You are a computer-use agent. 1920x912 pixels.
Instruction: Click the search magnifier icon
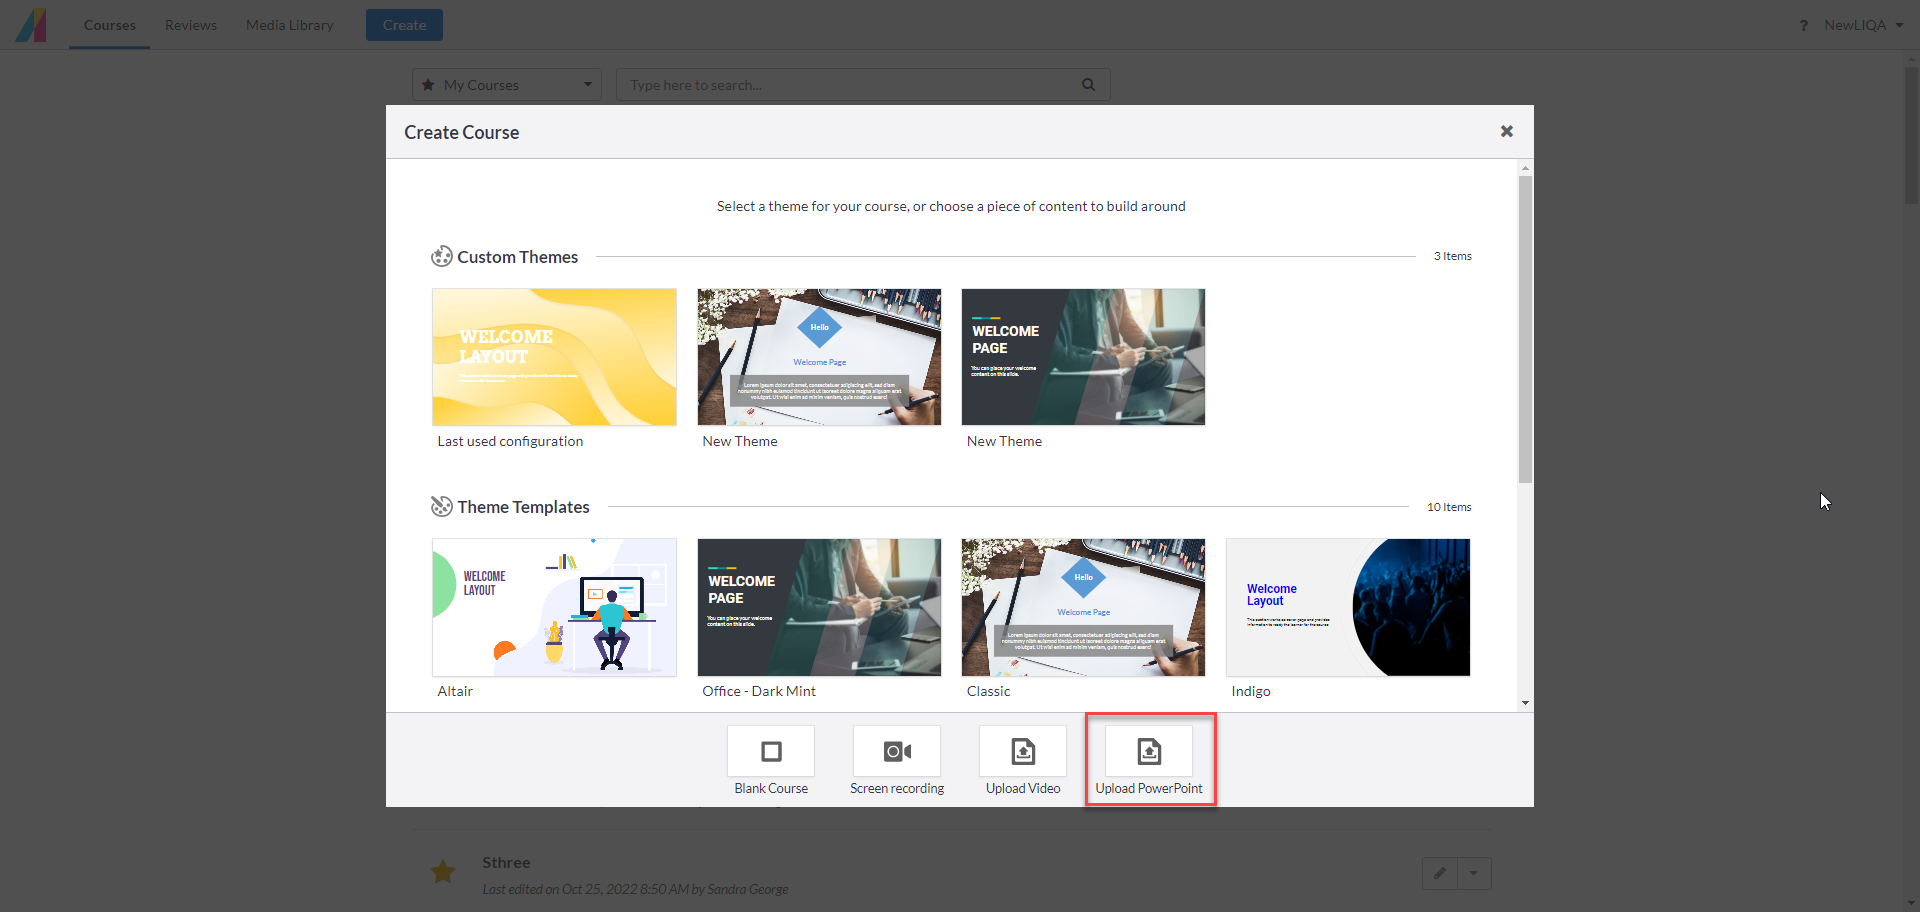point(1088,85)
